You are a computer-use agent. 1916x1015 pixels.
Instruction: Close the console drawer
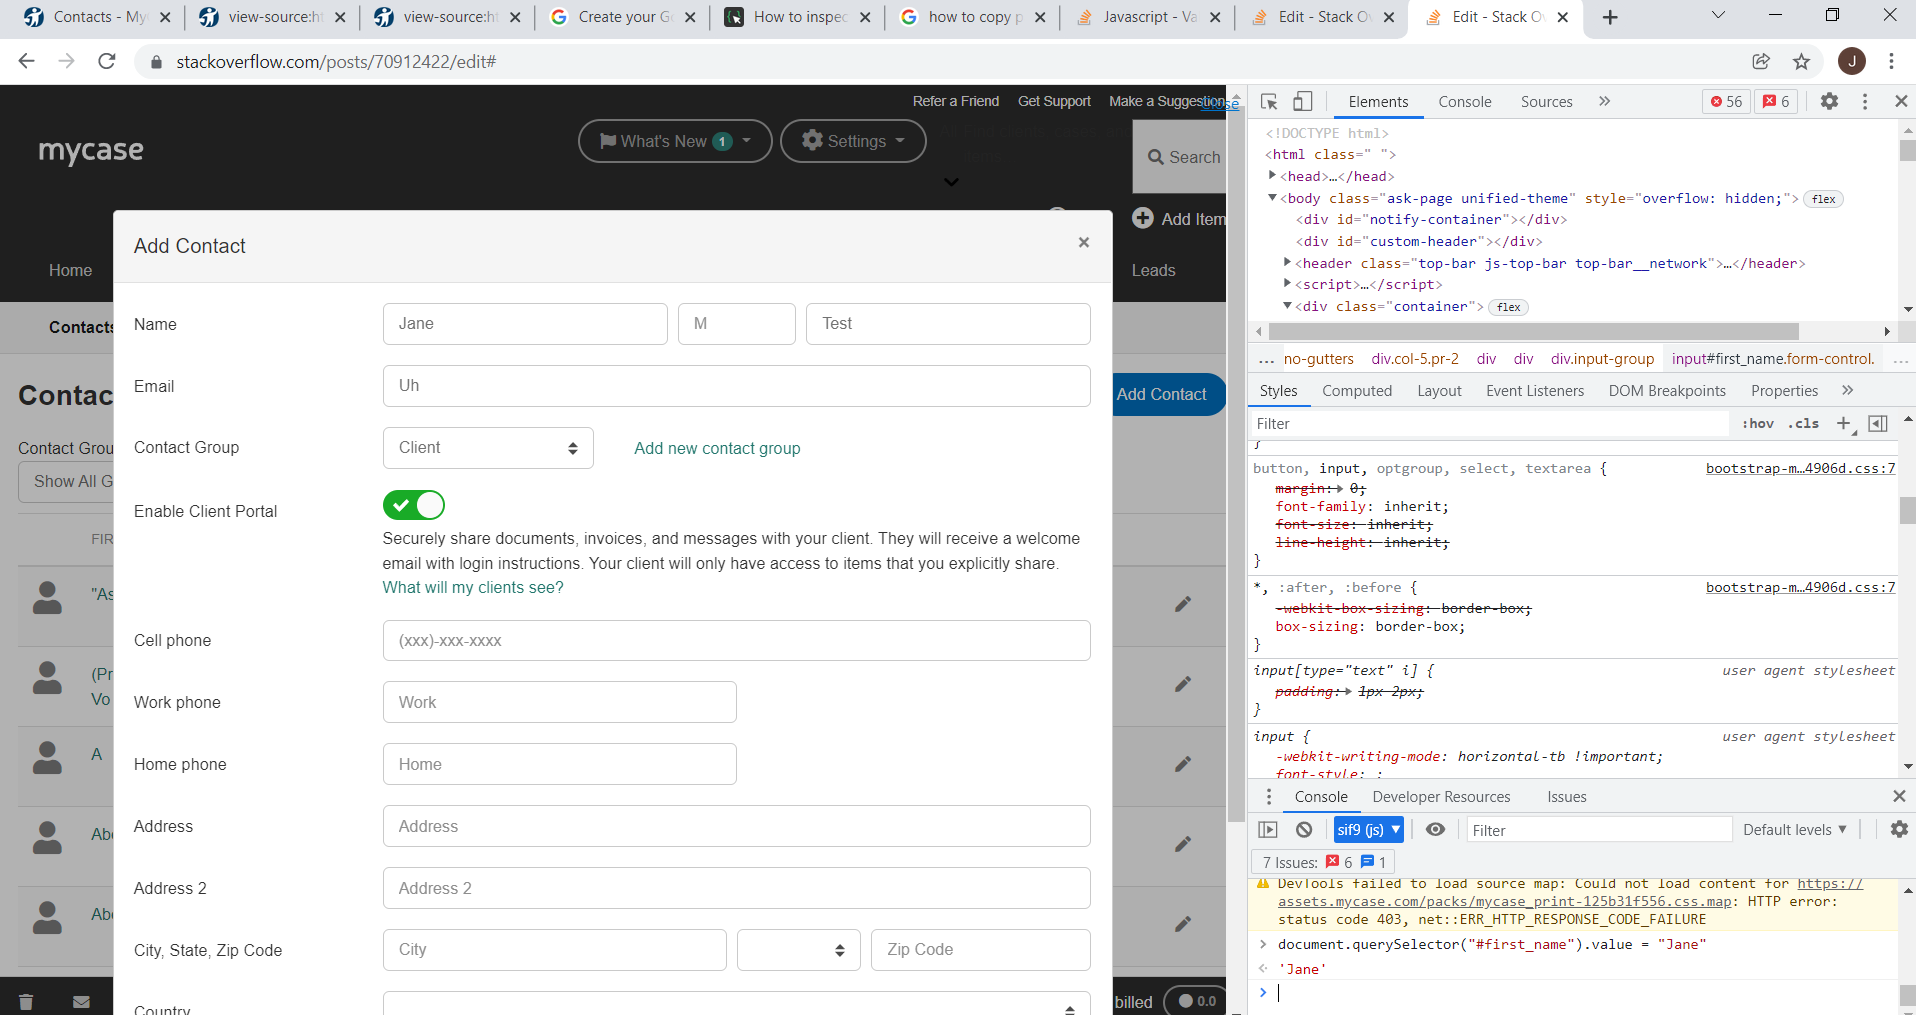[x=1899, y=796]
